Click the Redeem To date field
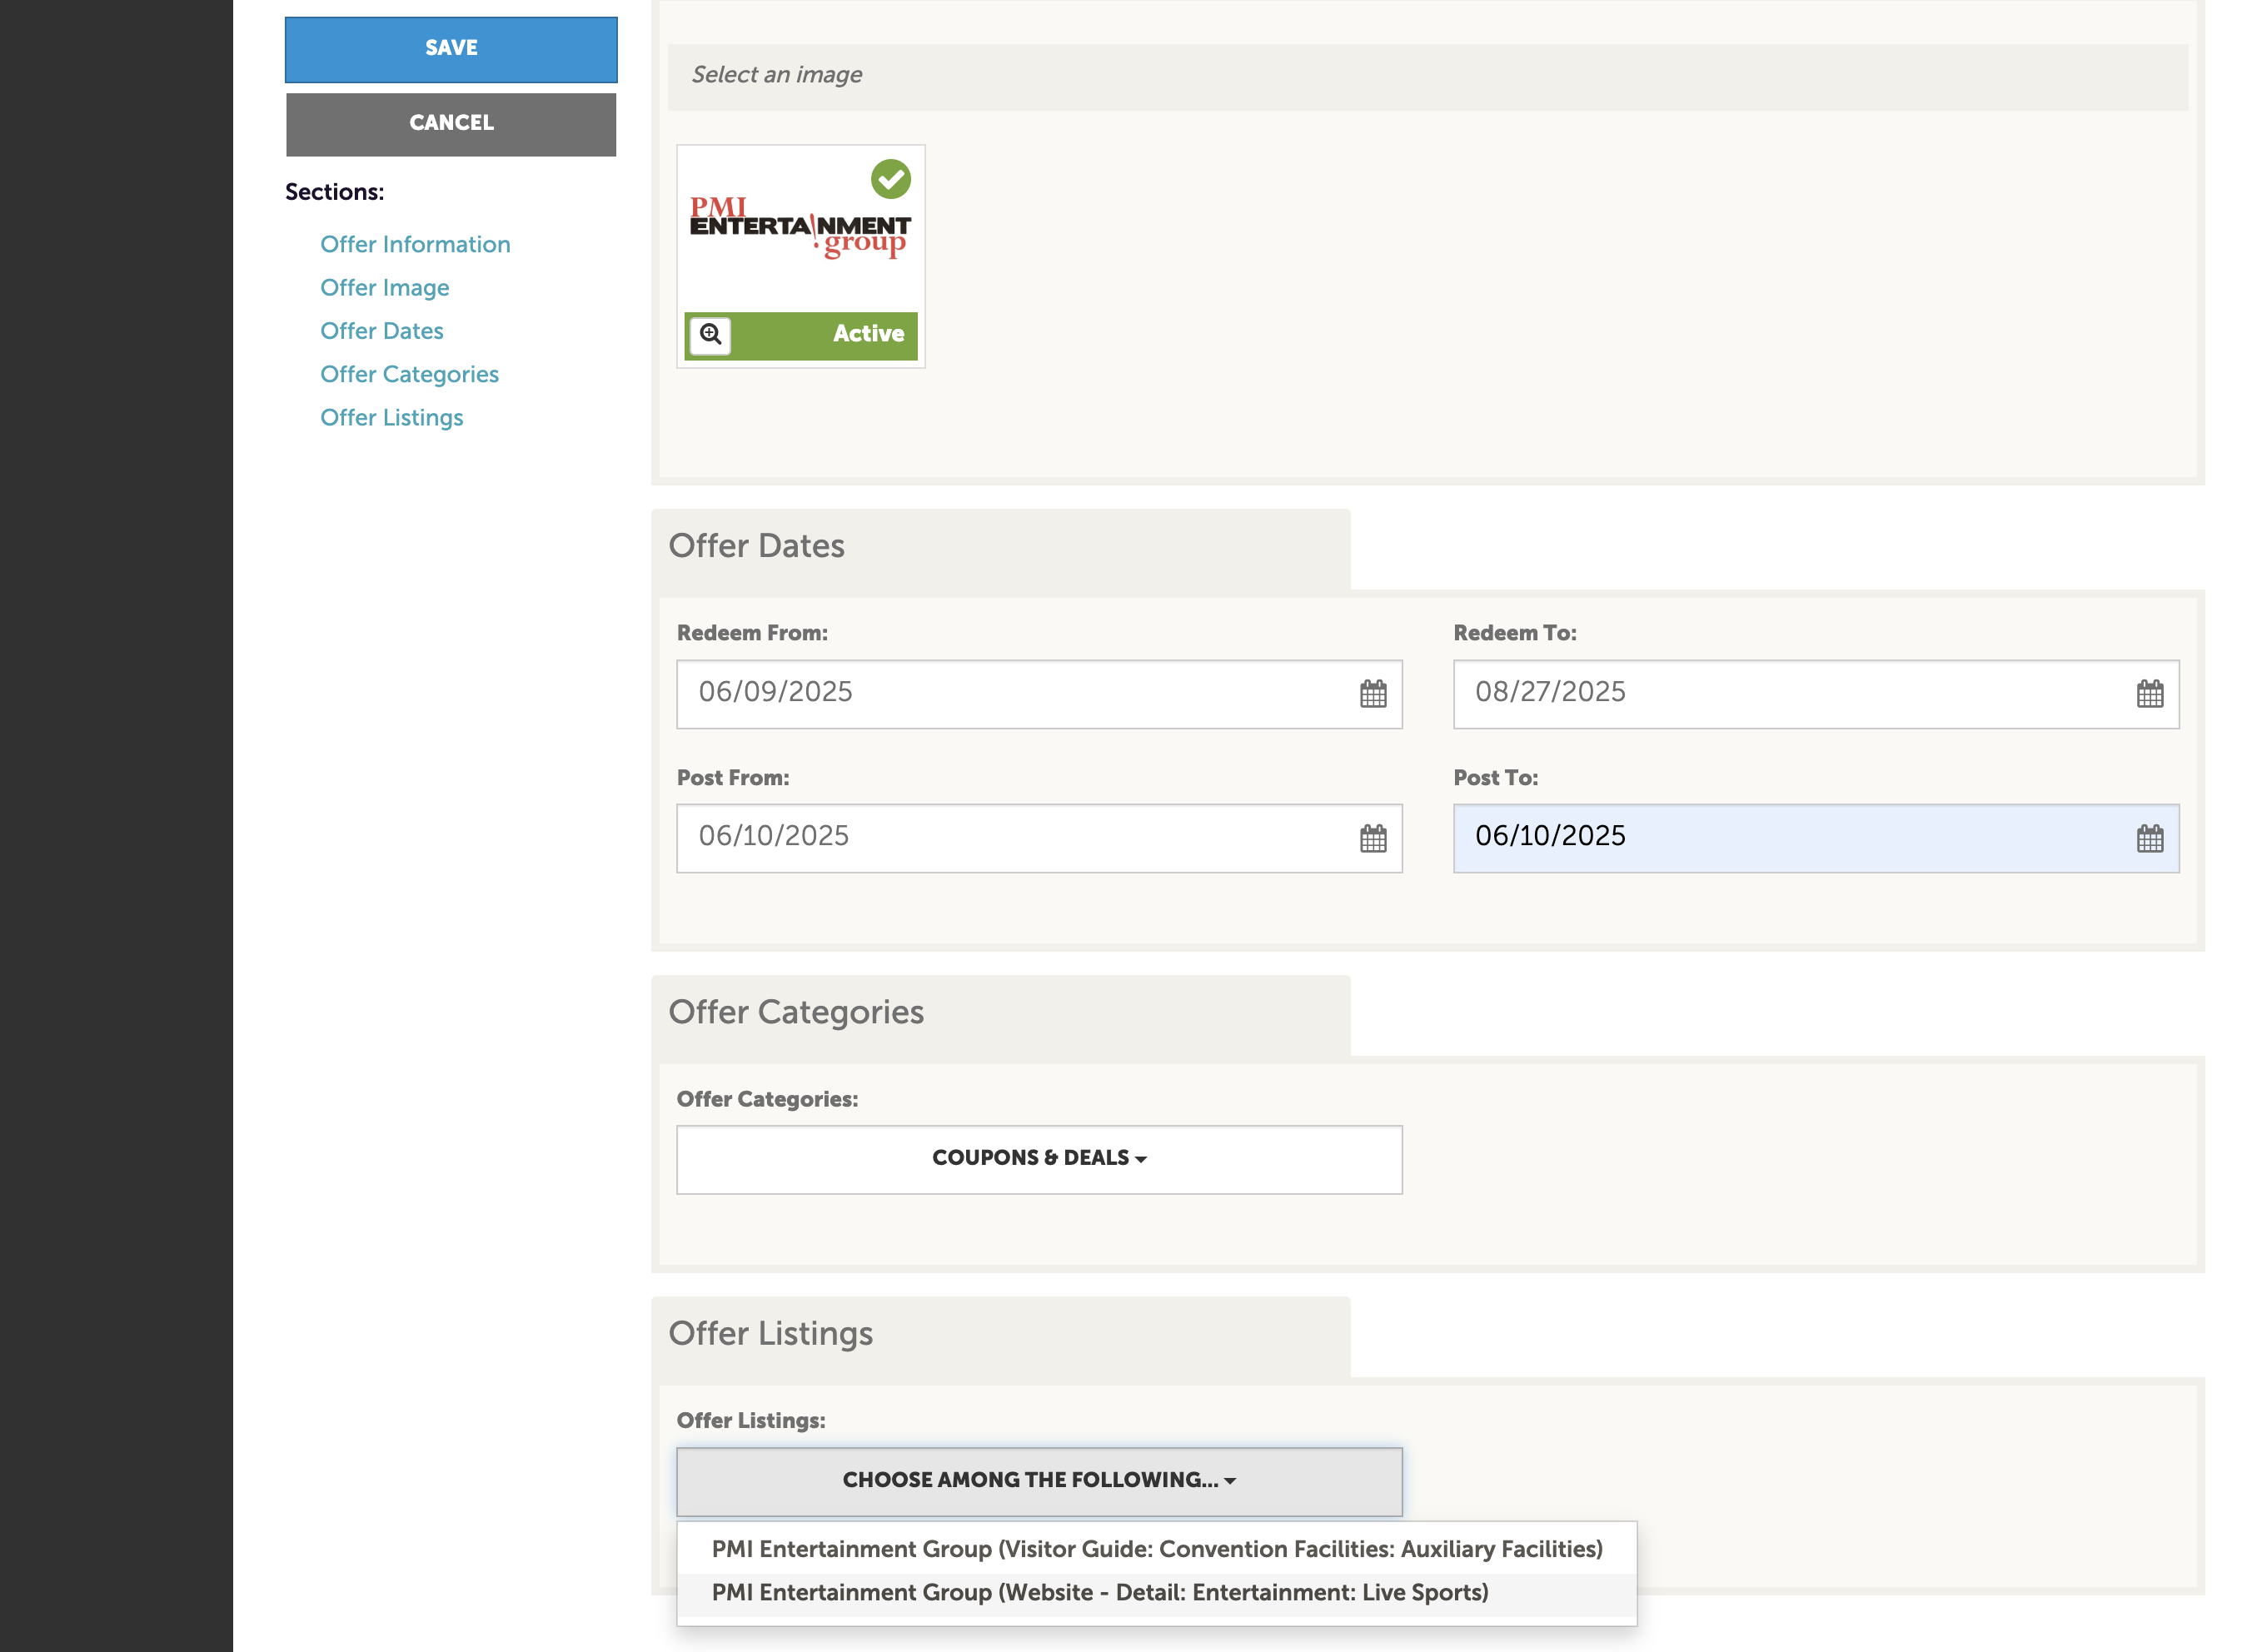 pos(1815,694)
